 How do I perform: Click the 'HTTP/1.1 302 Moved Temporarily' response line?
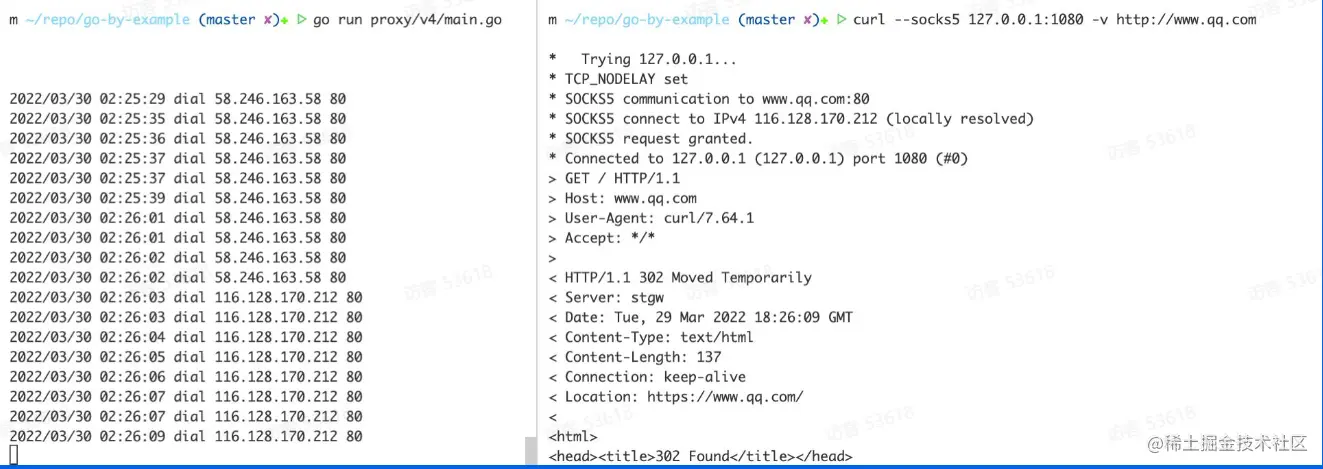tap(680, 278)
